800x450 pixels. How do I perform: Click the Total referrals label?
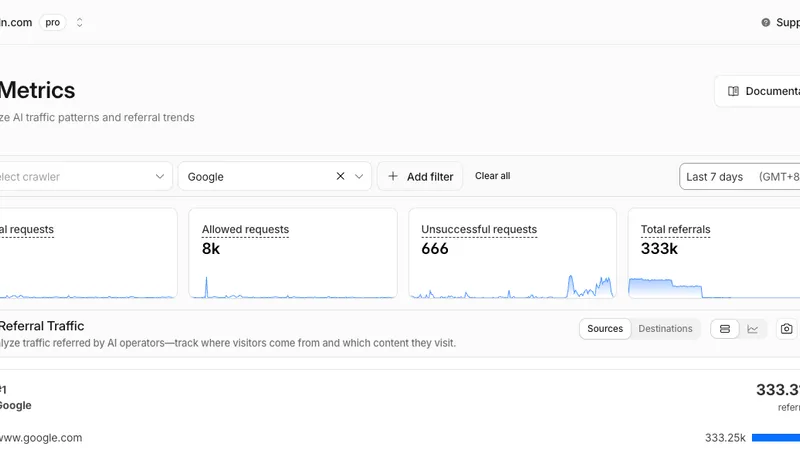pyautogui.click(x=676, y=230)
